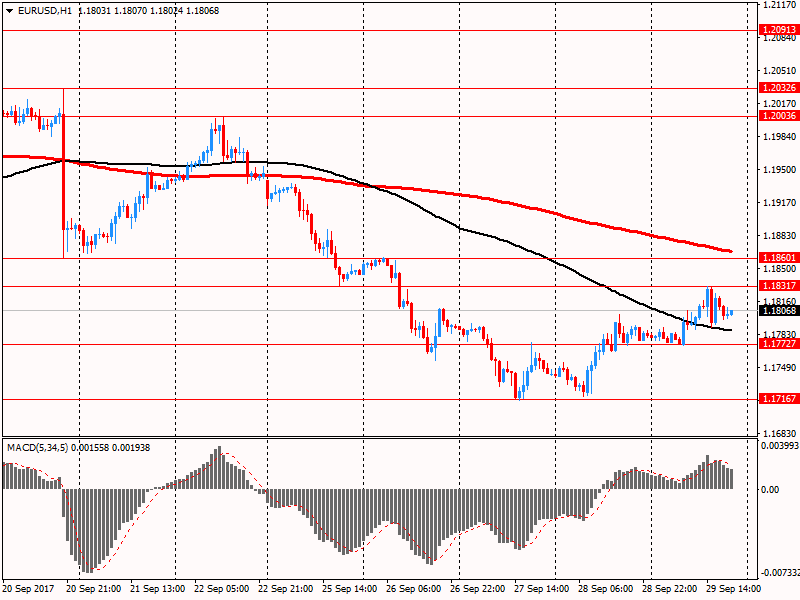The height and width of the screenshot is (600, 800).
Task: Click the EURUSD,H1 symbol title
Action: pos(45,11)
